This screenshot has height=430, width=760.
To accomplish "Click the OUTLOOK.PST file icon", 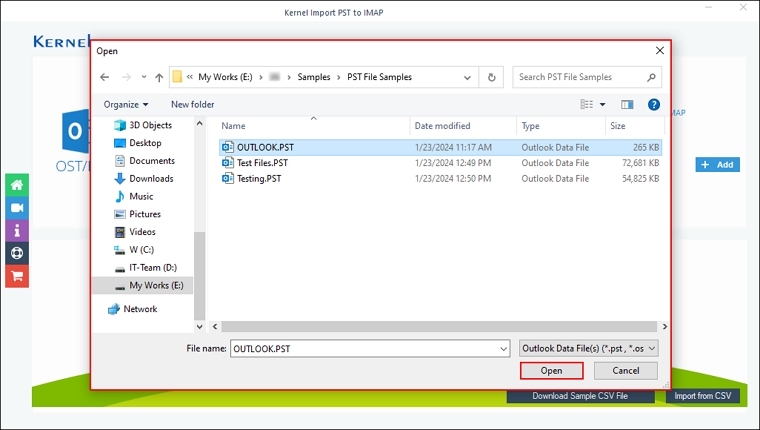I will (227, 147).
